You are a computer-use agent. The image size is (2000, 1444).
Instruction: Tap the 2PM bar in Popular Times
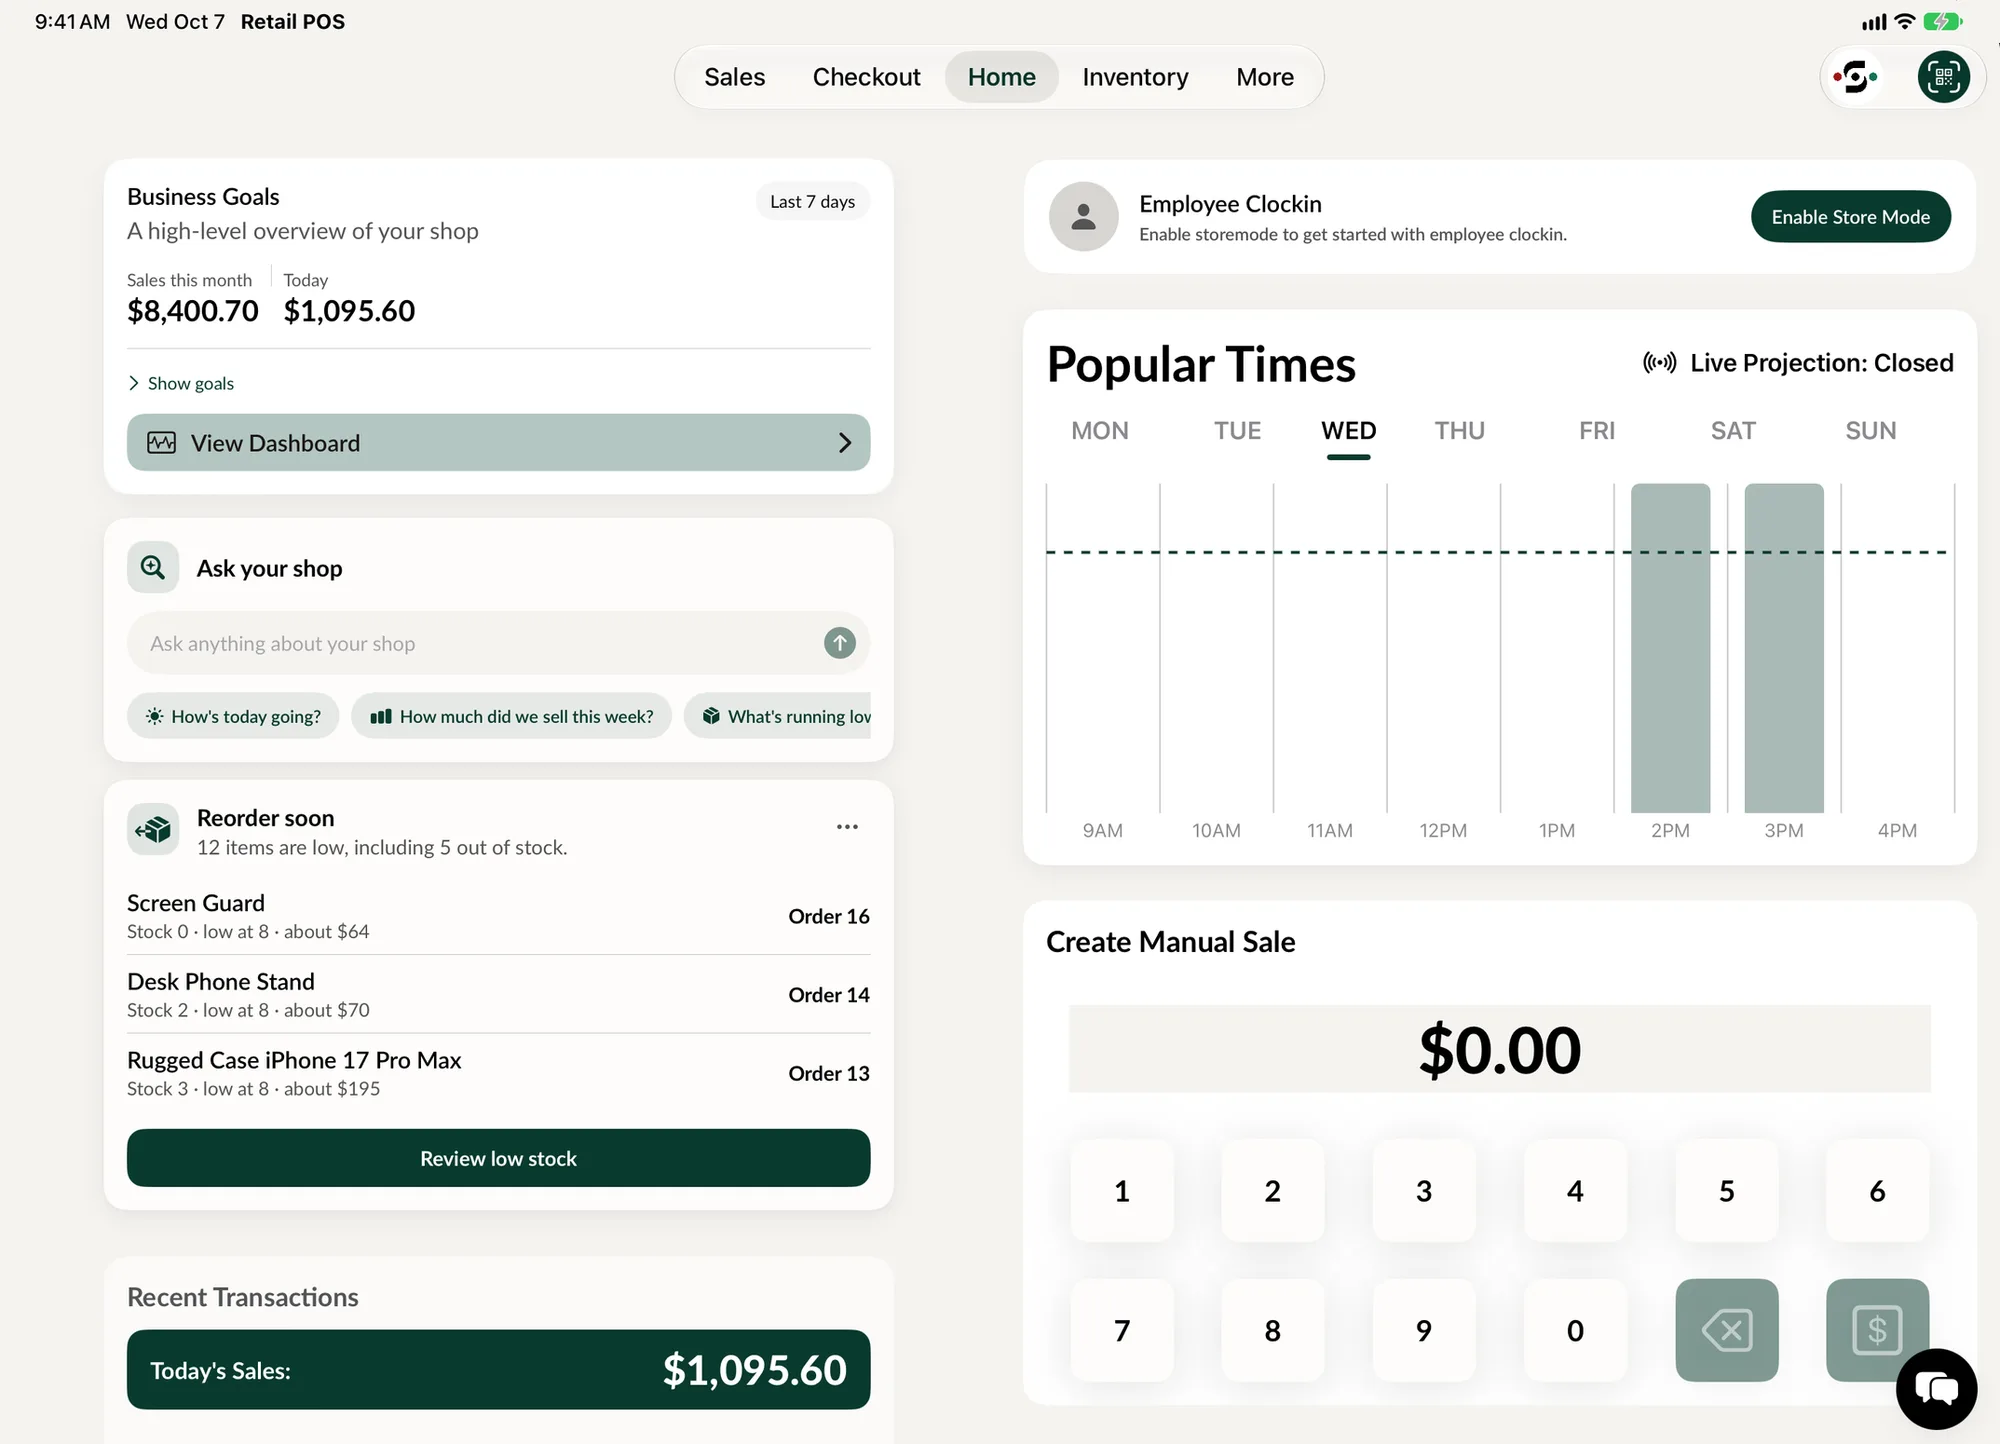1670,648
